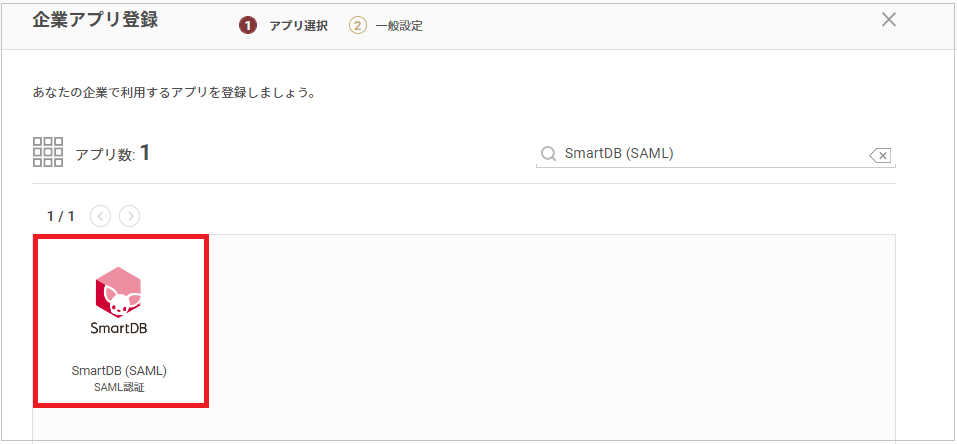Click the grid view icon beside アプリ数
This screenshot has height=444, width=957.
click(x=48, y=152)
